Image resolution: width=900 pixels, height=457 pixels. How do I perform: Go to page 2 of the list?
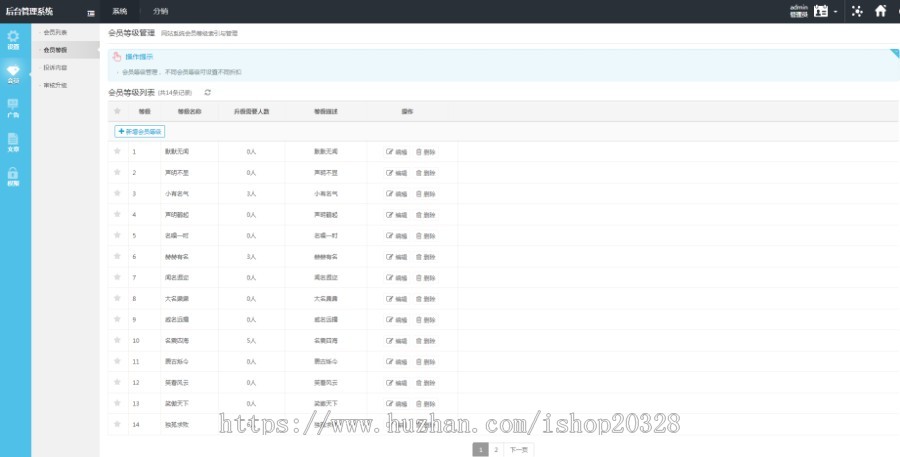496,450
